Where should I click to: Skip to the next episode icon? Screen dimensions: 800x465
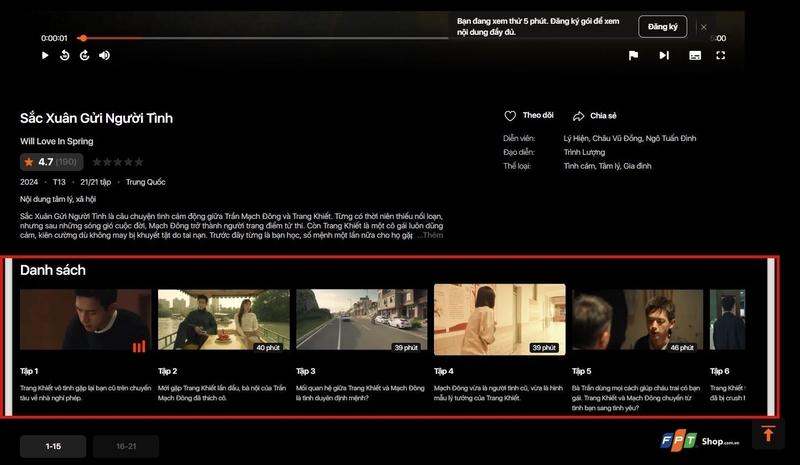[664, 56]
